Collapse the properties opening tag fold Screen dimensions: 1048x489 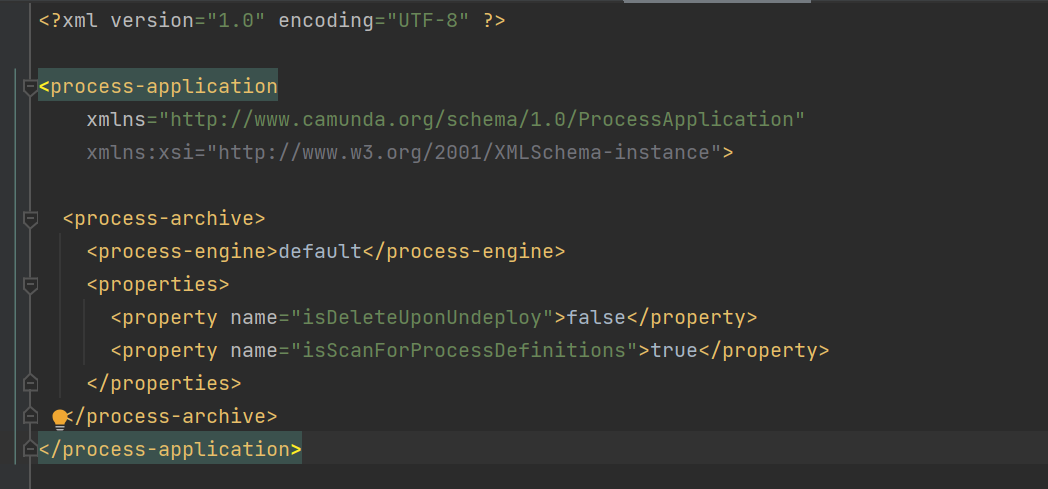pos(30,285)
